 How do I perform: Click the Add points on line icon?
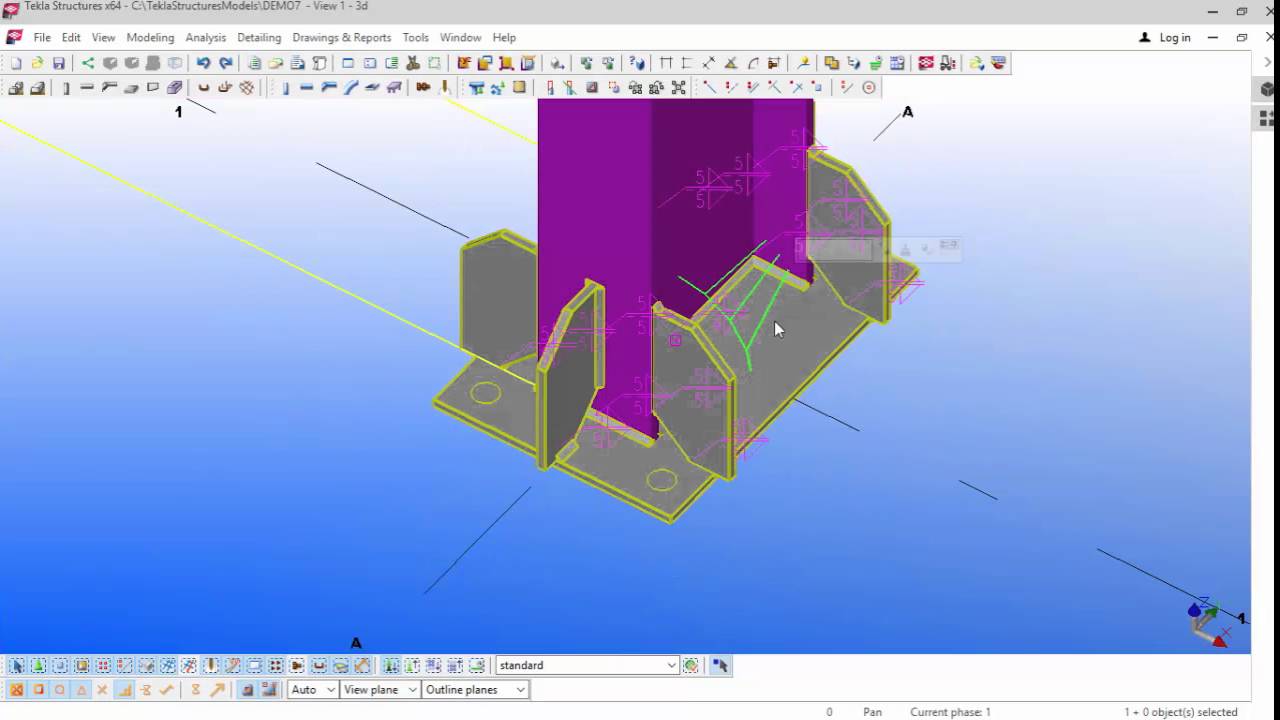coord(709,88)
